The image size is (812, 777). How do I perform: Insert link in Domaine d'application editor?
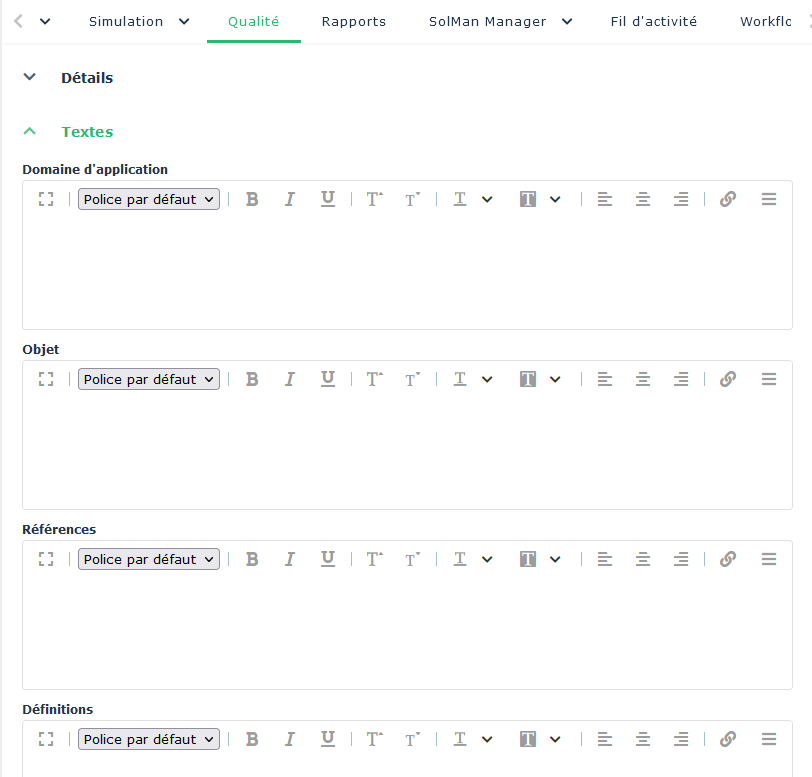(728, 199)
